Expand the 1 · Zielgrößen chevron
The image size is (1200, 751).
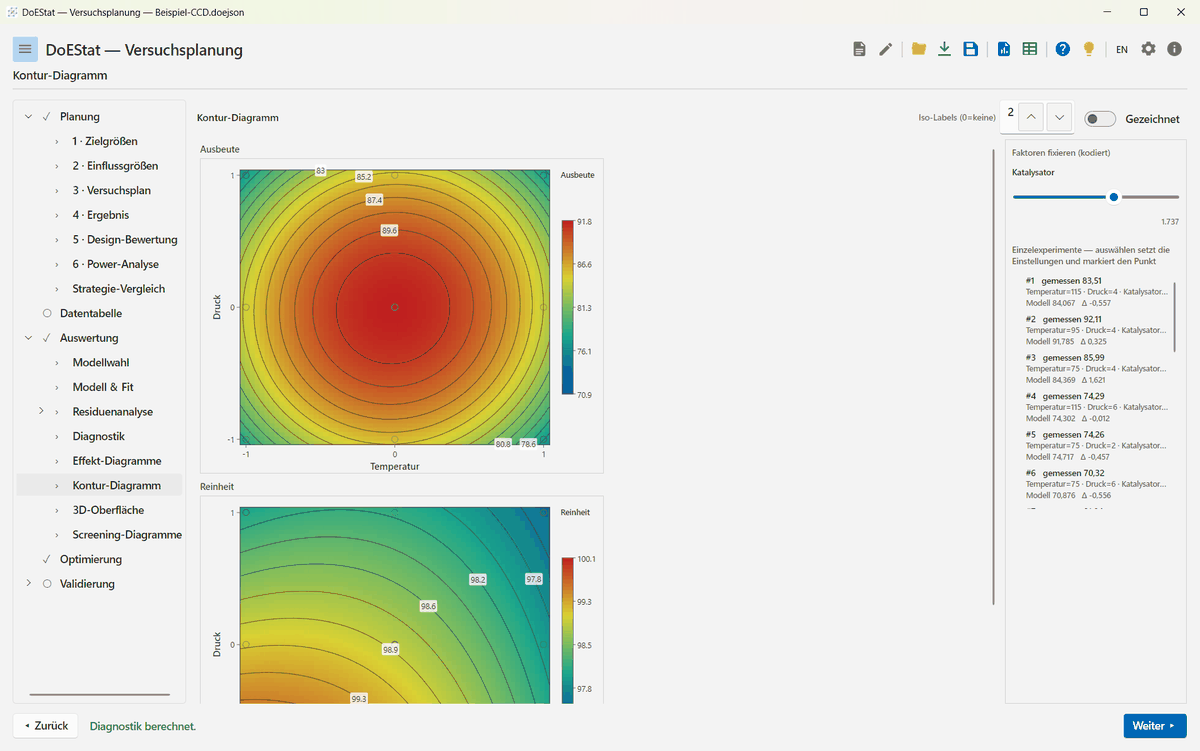[x=57, y=141]
